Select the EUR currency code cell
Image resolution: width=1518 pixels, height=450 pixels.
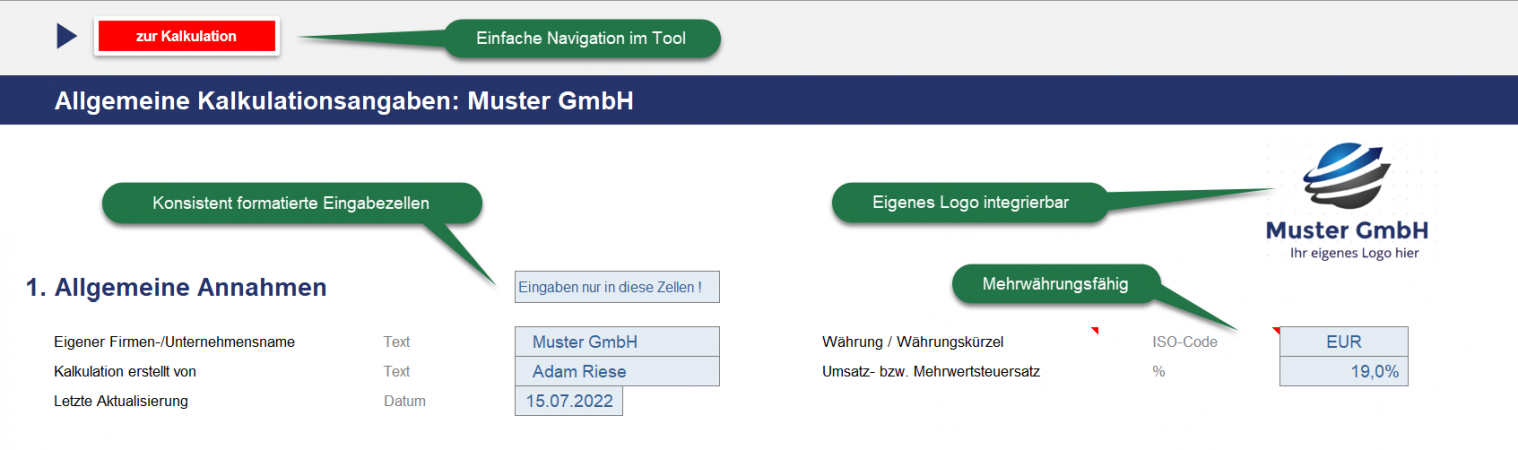coord(1343,342)
